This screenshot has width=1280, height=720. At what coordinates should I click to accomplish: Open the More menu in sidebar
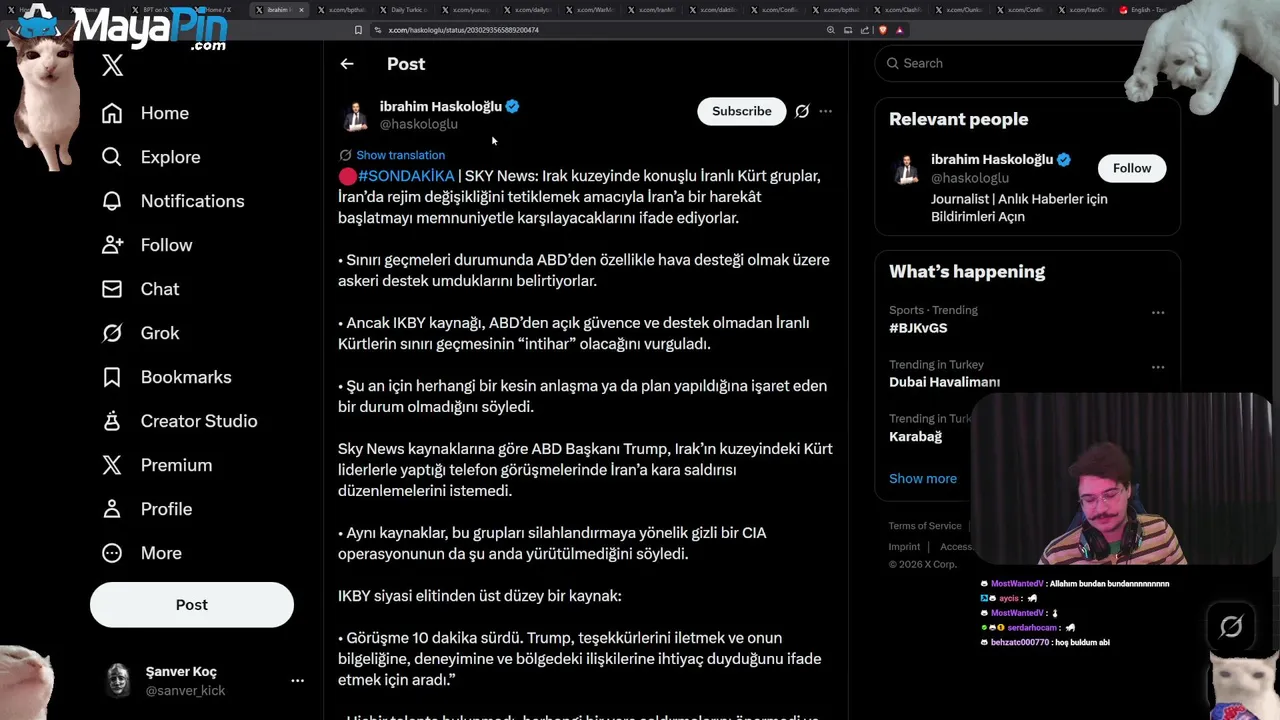point(142,553)
